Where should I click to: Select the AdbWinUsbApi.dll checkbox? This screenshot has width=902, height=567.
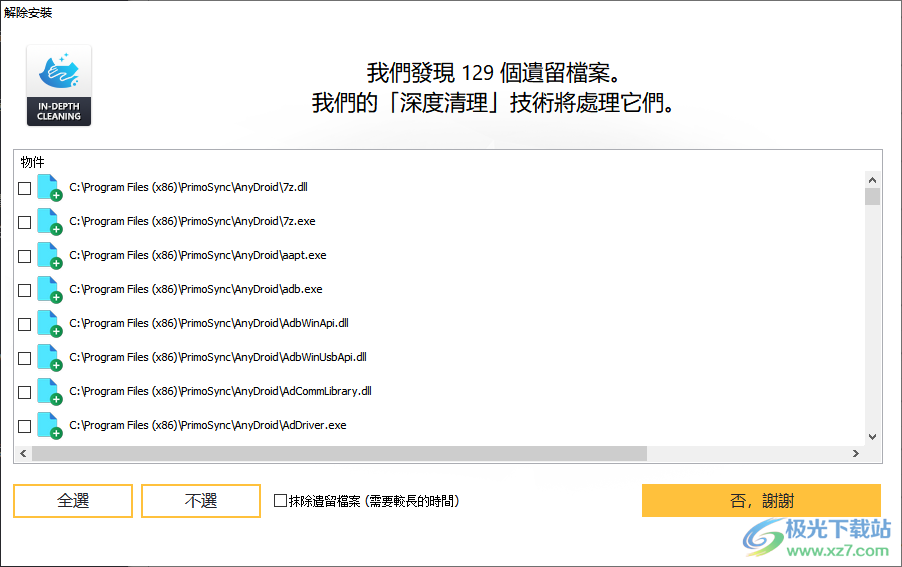click(x=25, y=358)
